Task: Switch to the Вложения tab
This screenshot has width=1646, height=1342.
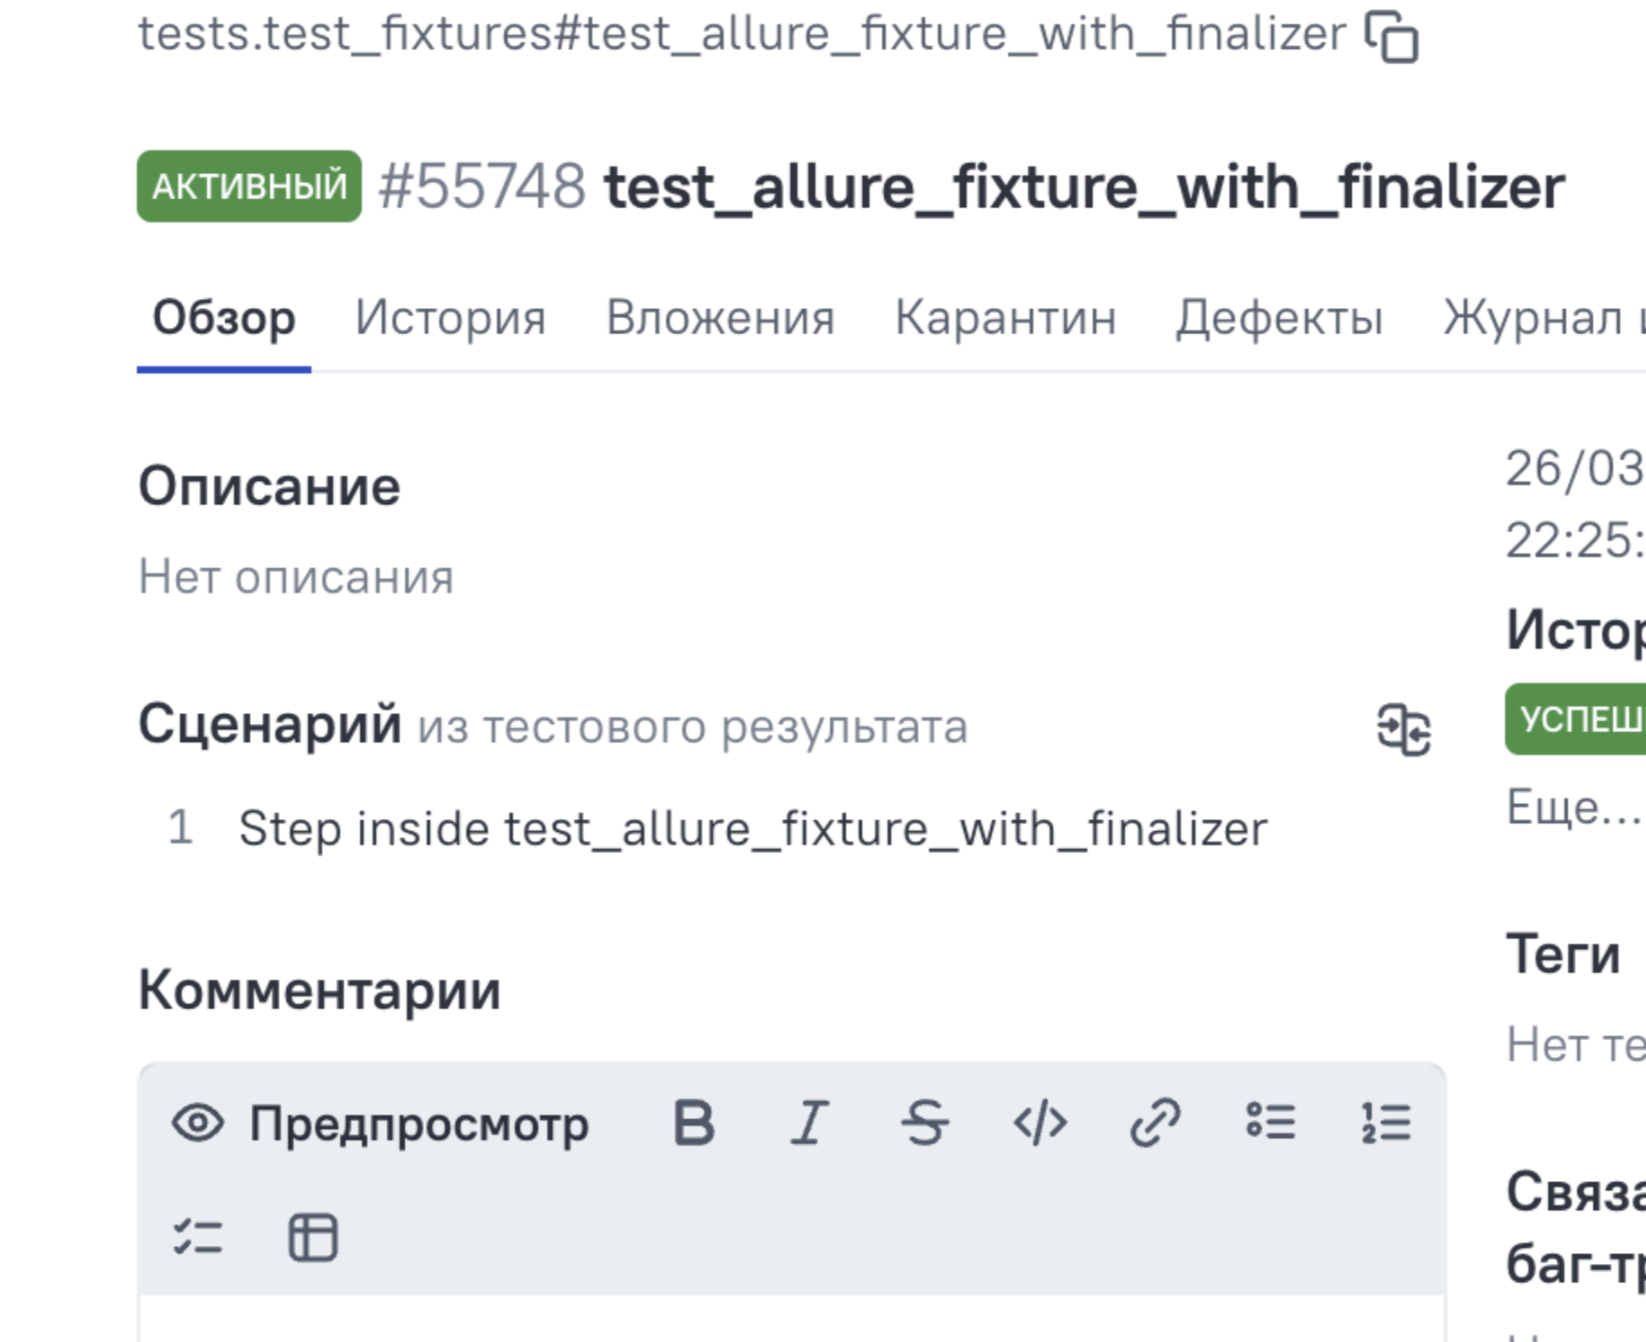Action: 720,319
